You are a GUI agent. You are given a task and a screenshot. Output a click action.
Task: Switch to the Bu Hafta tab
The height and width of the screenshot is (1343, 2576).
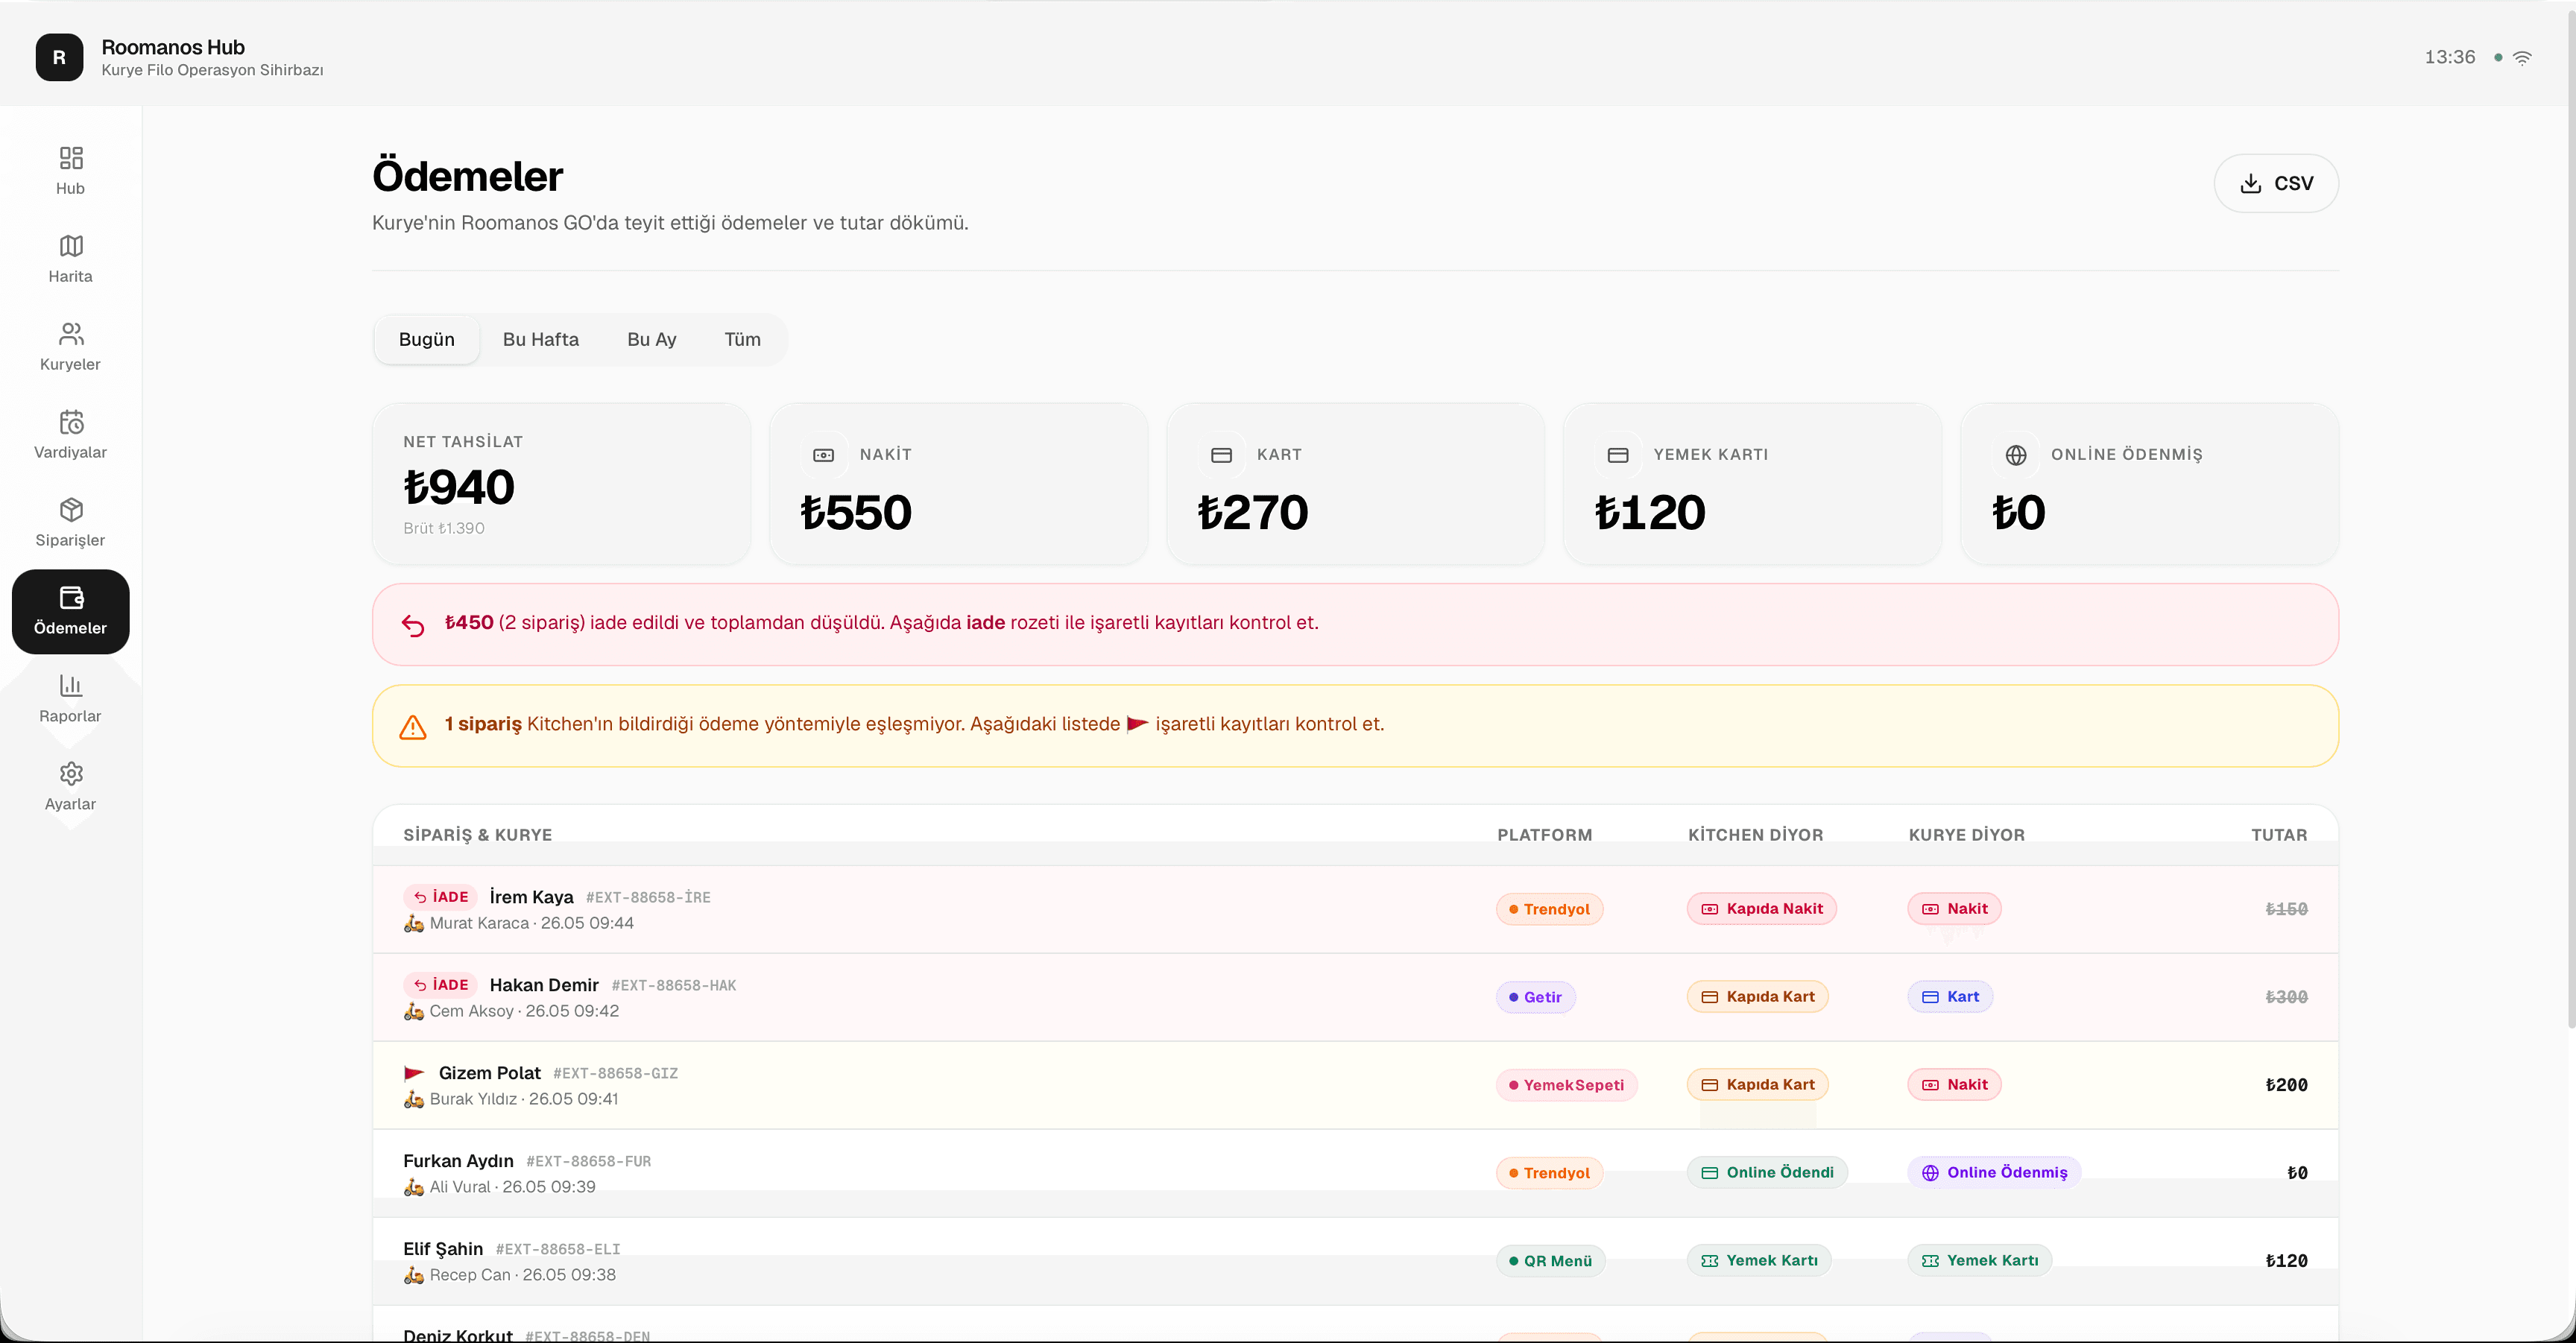point(541,339)
